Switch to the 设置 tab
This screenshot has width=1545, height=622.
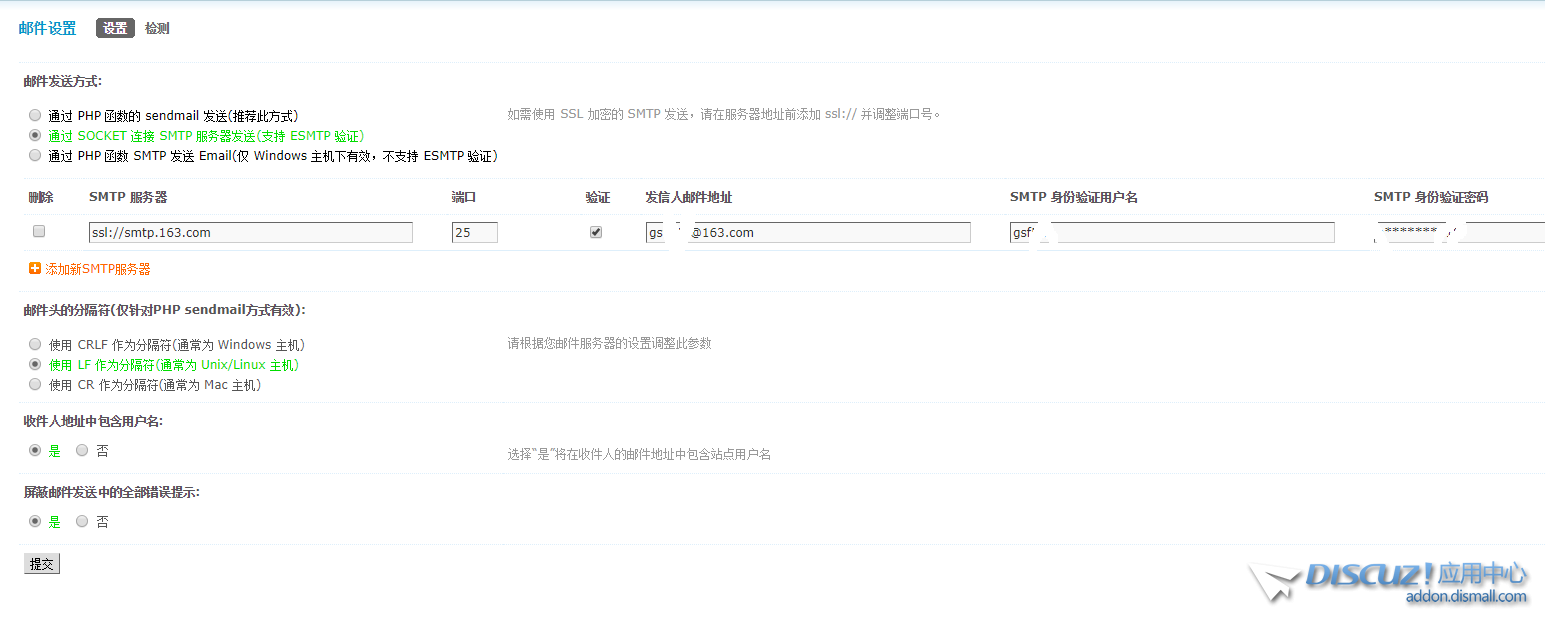(x=115, y=28)
